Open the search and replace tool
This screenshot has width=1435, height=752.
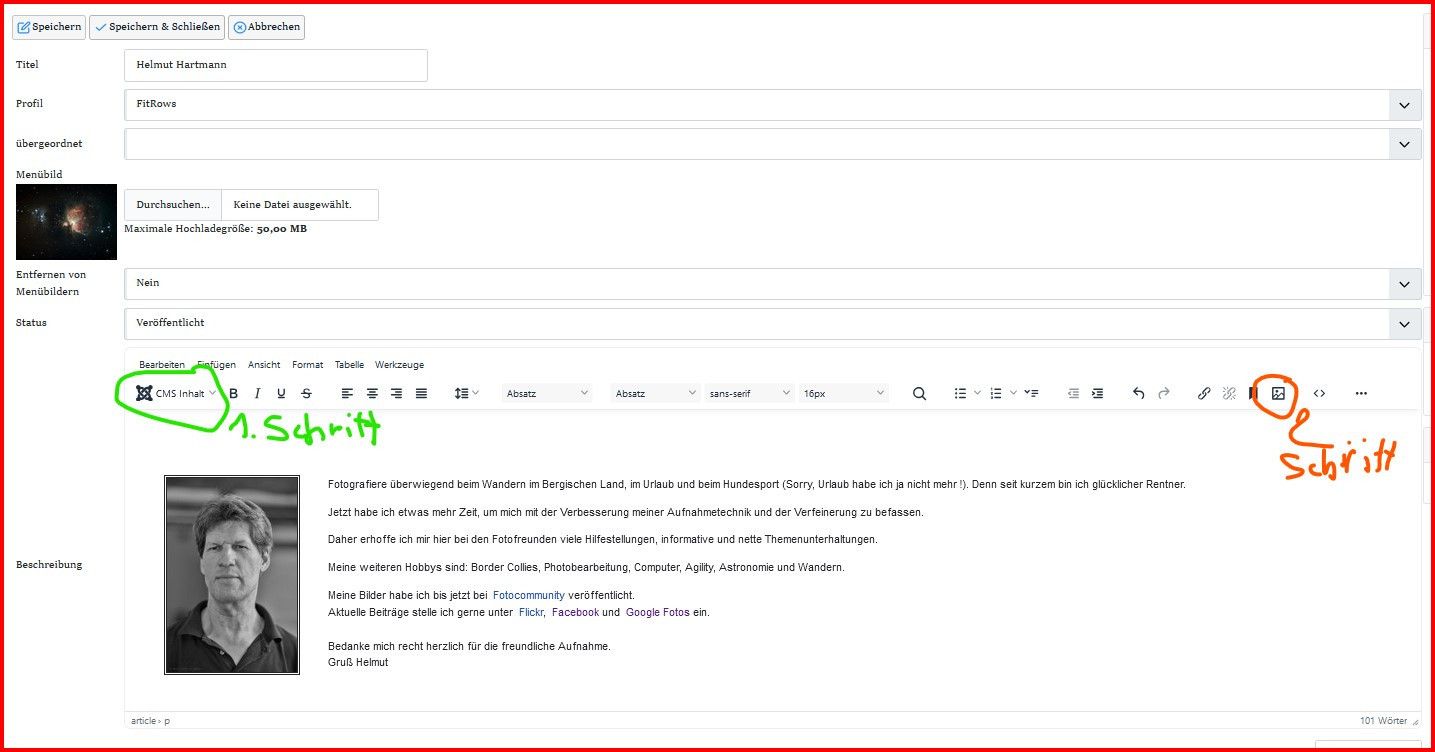click(x=919, y=394)
